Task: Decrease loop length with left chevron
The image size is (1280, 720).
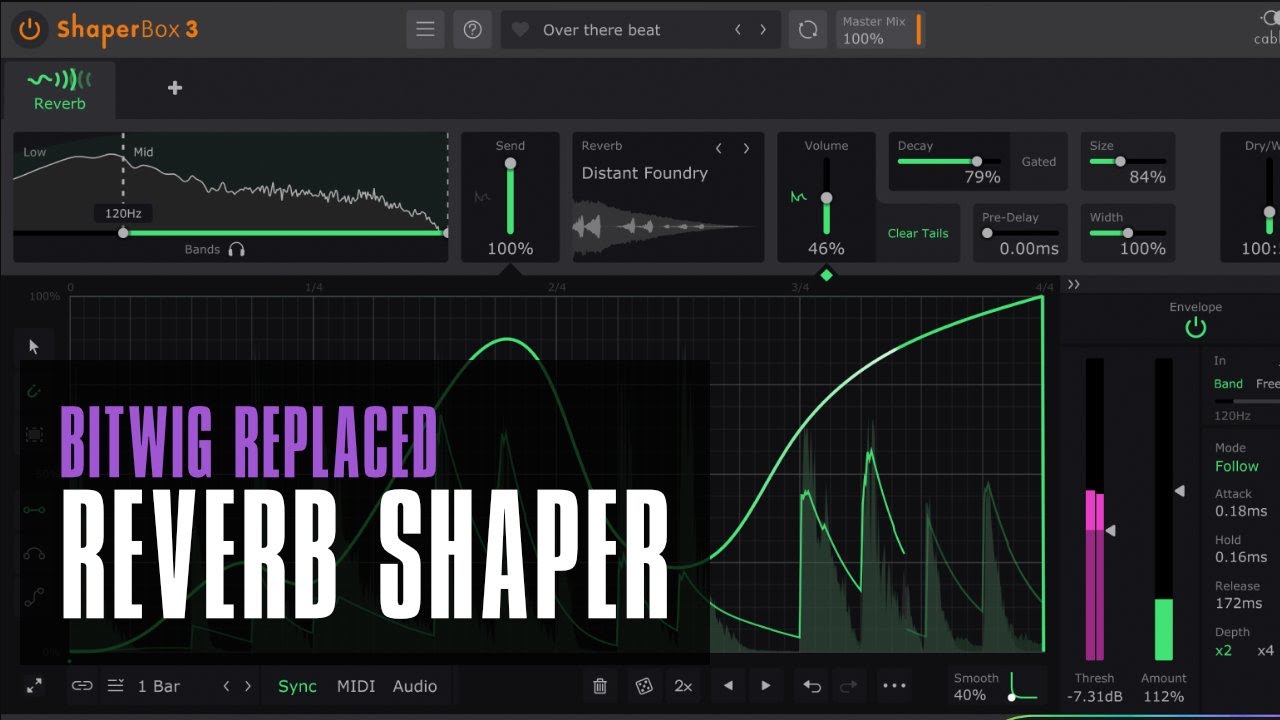Action: (x=226, y=686)
